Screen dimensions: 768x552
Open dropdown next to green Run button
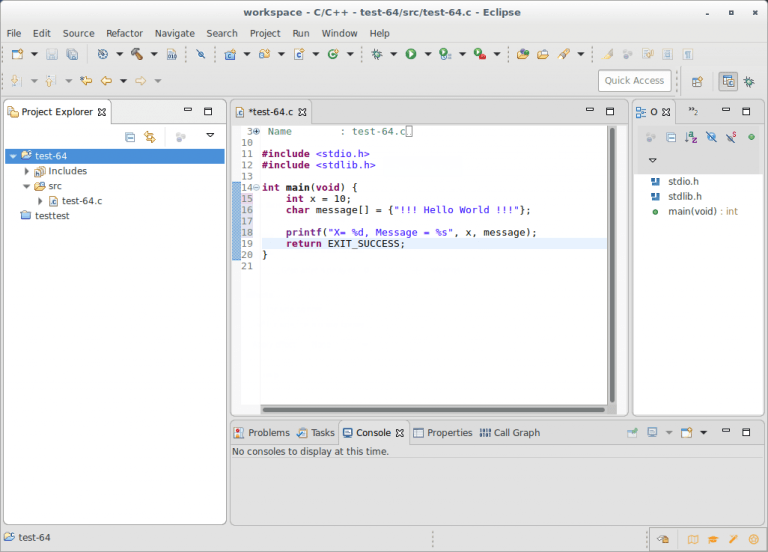428,54
